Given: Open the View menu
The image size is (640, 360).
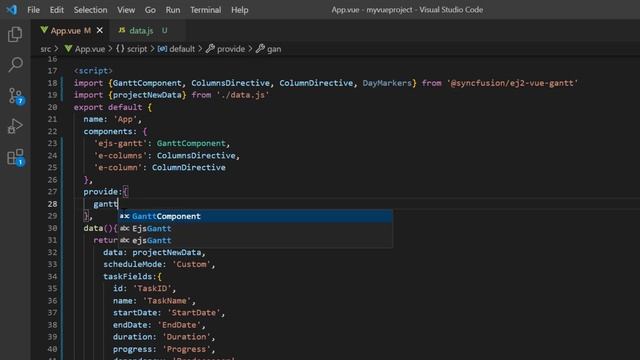Looking at the screenshot, I should point(126,10).
